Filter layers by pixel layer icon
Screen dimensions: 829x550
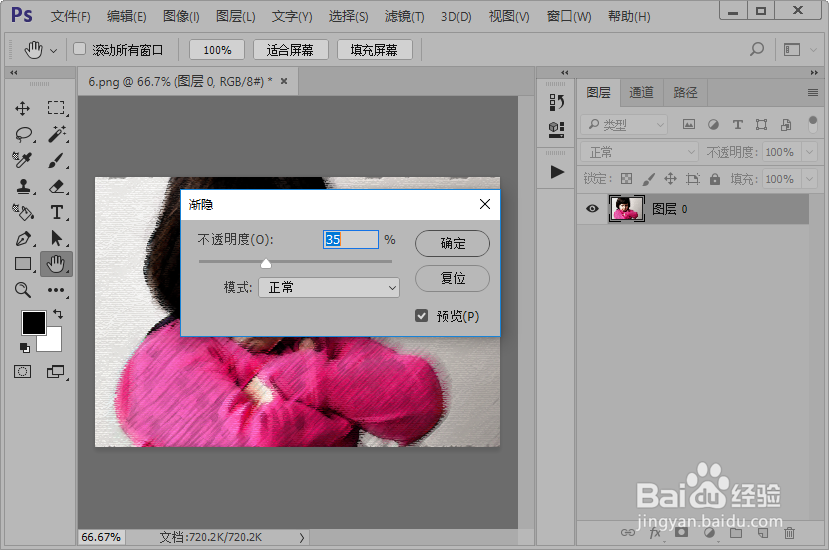click(689, 124)
